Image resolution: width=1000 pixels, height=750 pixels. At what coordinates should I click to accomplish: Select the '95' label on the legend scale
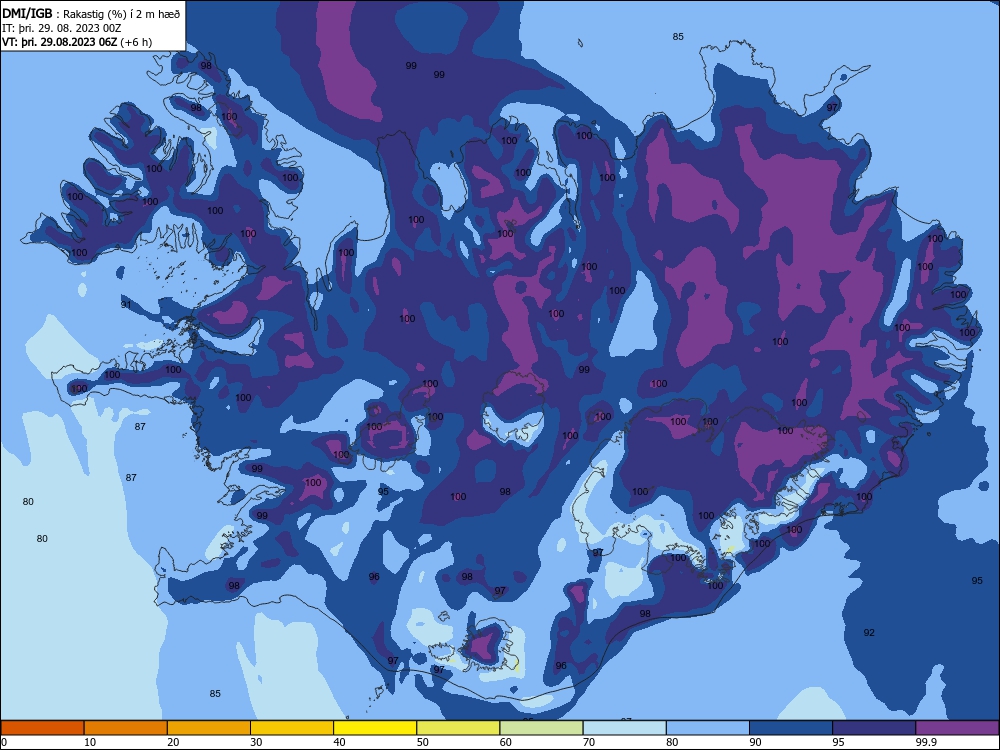838,742
